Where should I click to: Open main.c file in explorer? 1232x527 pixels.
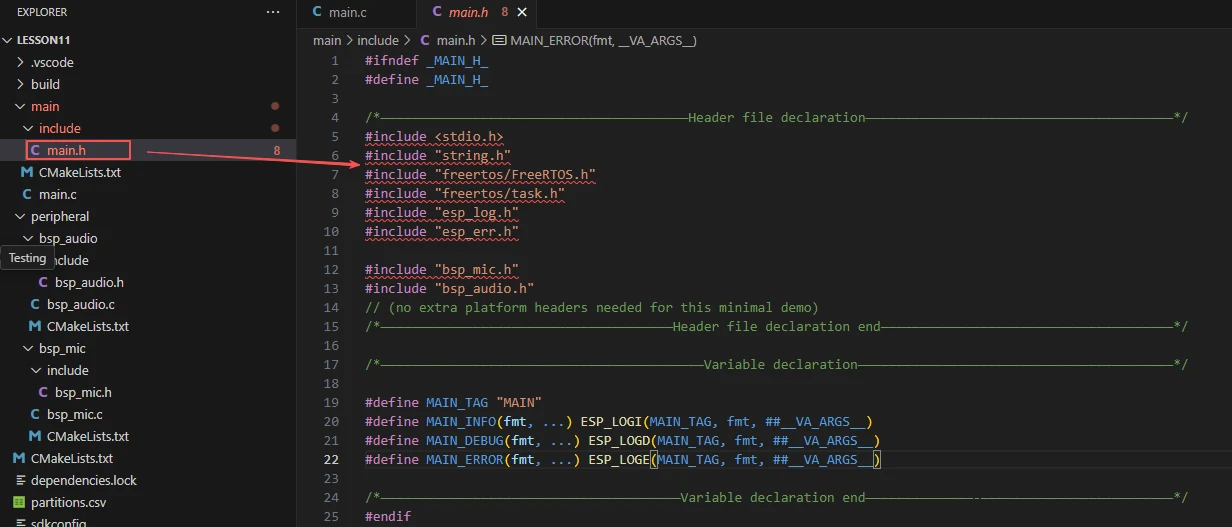click(57, 194)
